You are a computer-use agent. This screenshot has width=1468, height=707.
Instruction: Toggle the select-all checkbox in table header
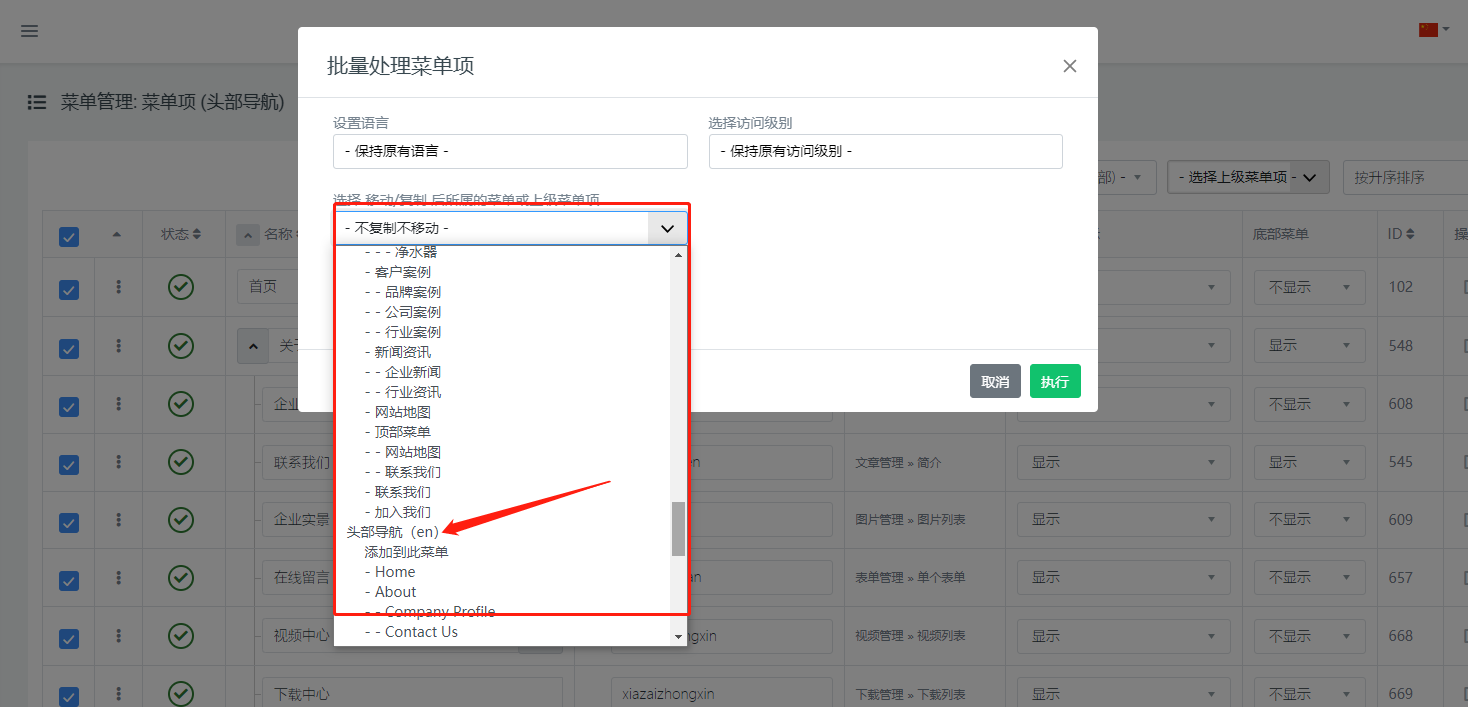[x=69, y=236]
